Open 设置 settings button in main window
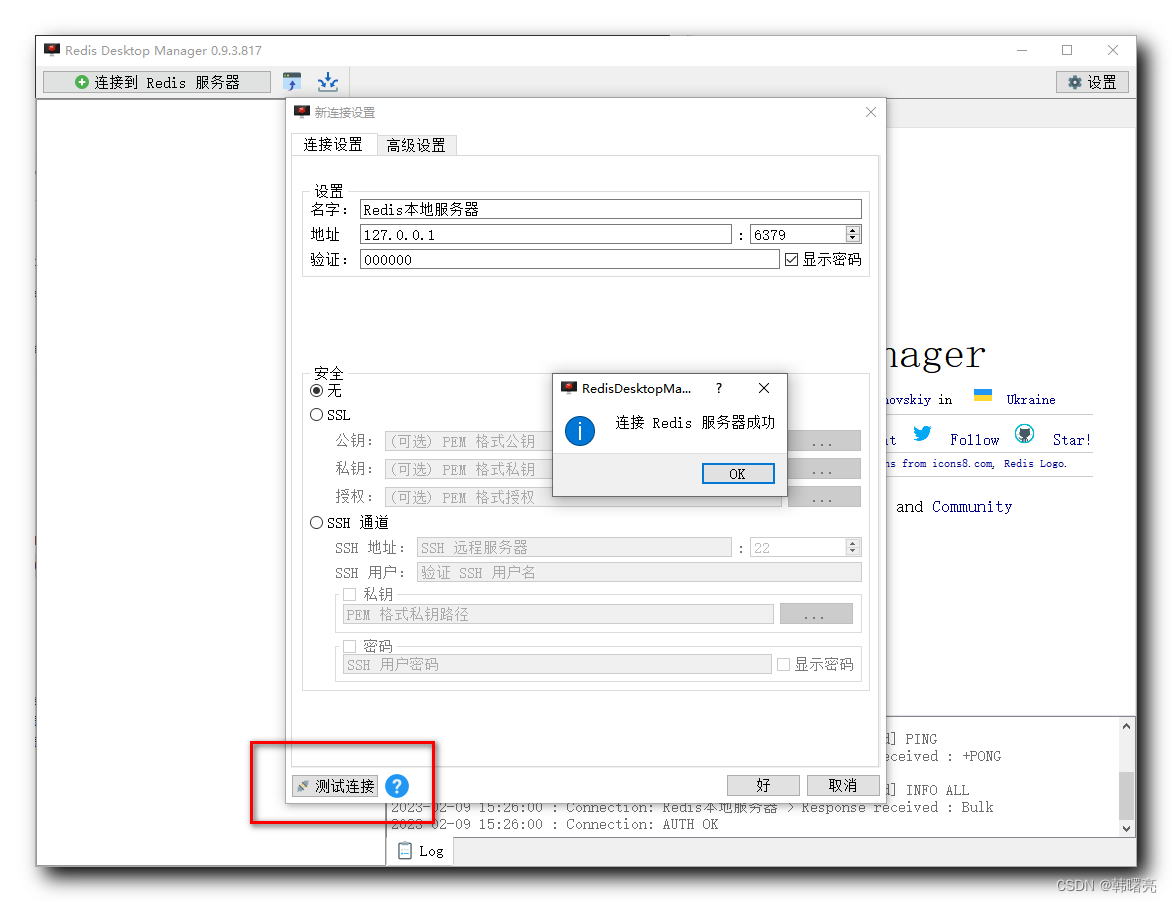 [x=1092, y=82]
